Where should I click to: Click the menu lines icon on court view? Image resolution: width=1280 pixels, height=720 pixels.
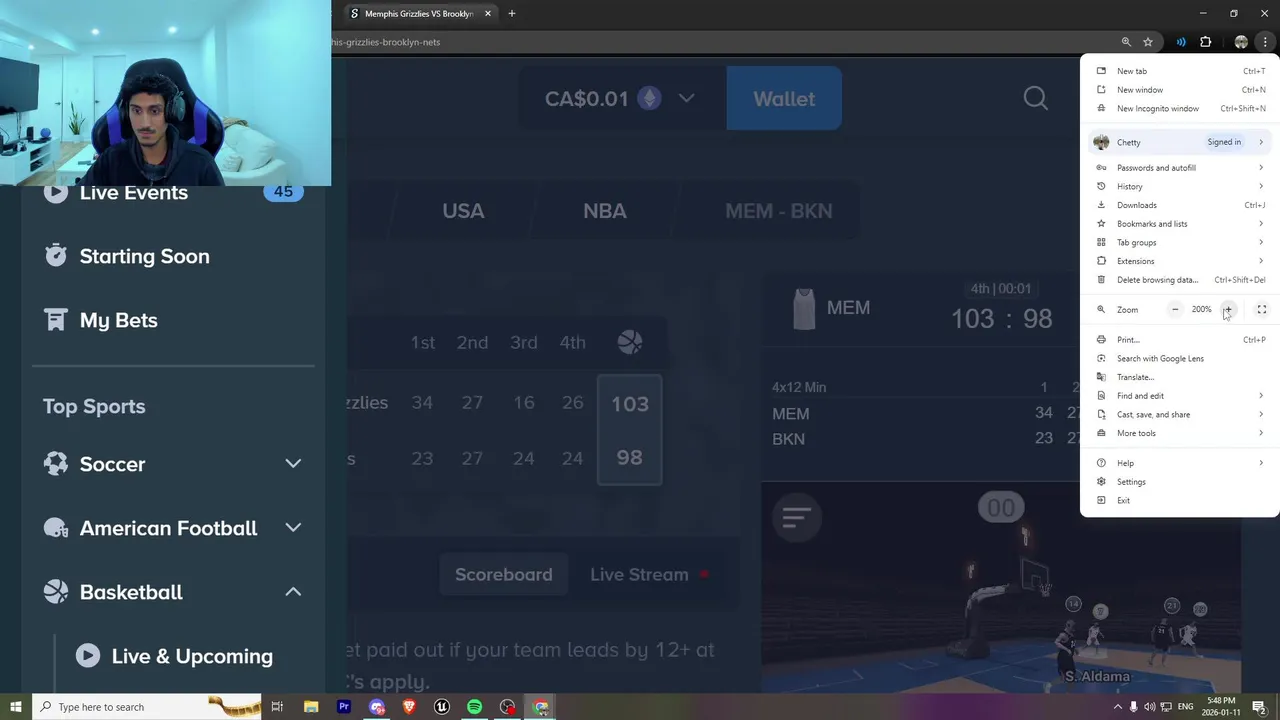(x=796, y=517)
